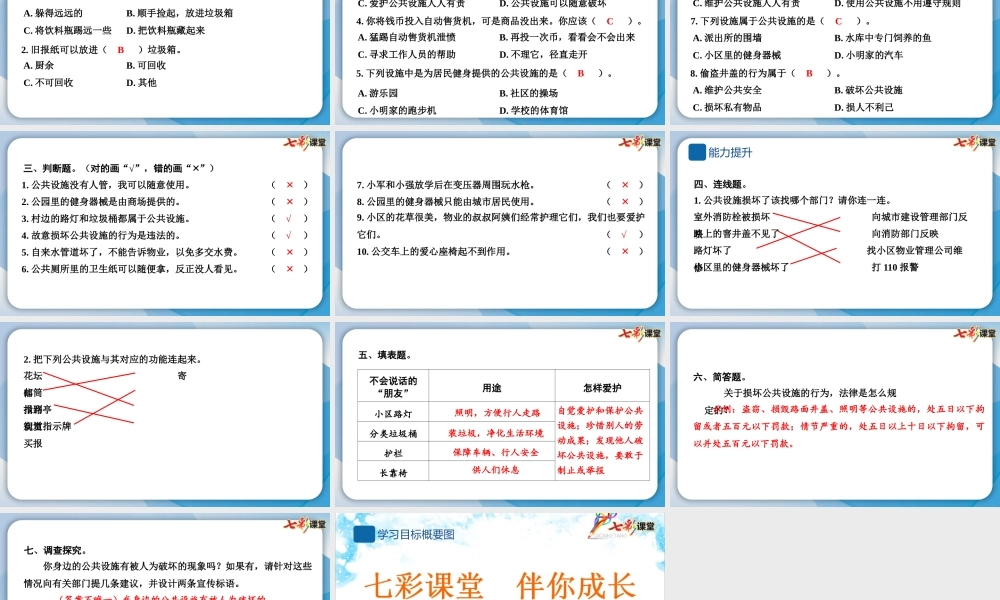The height and width of the screenshot is (600, 1000).
Task: Open the 能力提升 section header
Action: tap(728, 152)
